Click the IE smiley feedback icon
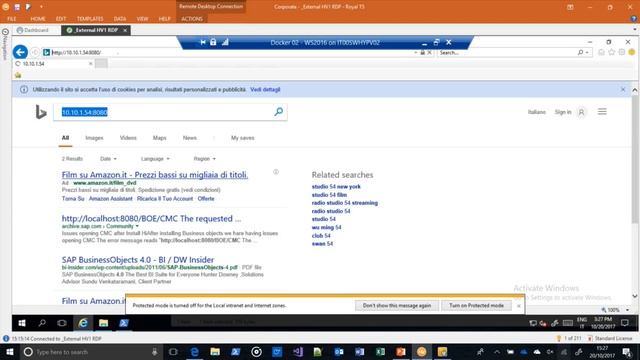This screenshot has width=640, height=360. point(632,52)
